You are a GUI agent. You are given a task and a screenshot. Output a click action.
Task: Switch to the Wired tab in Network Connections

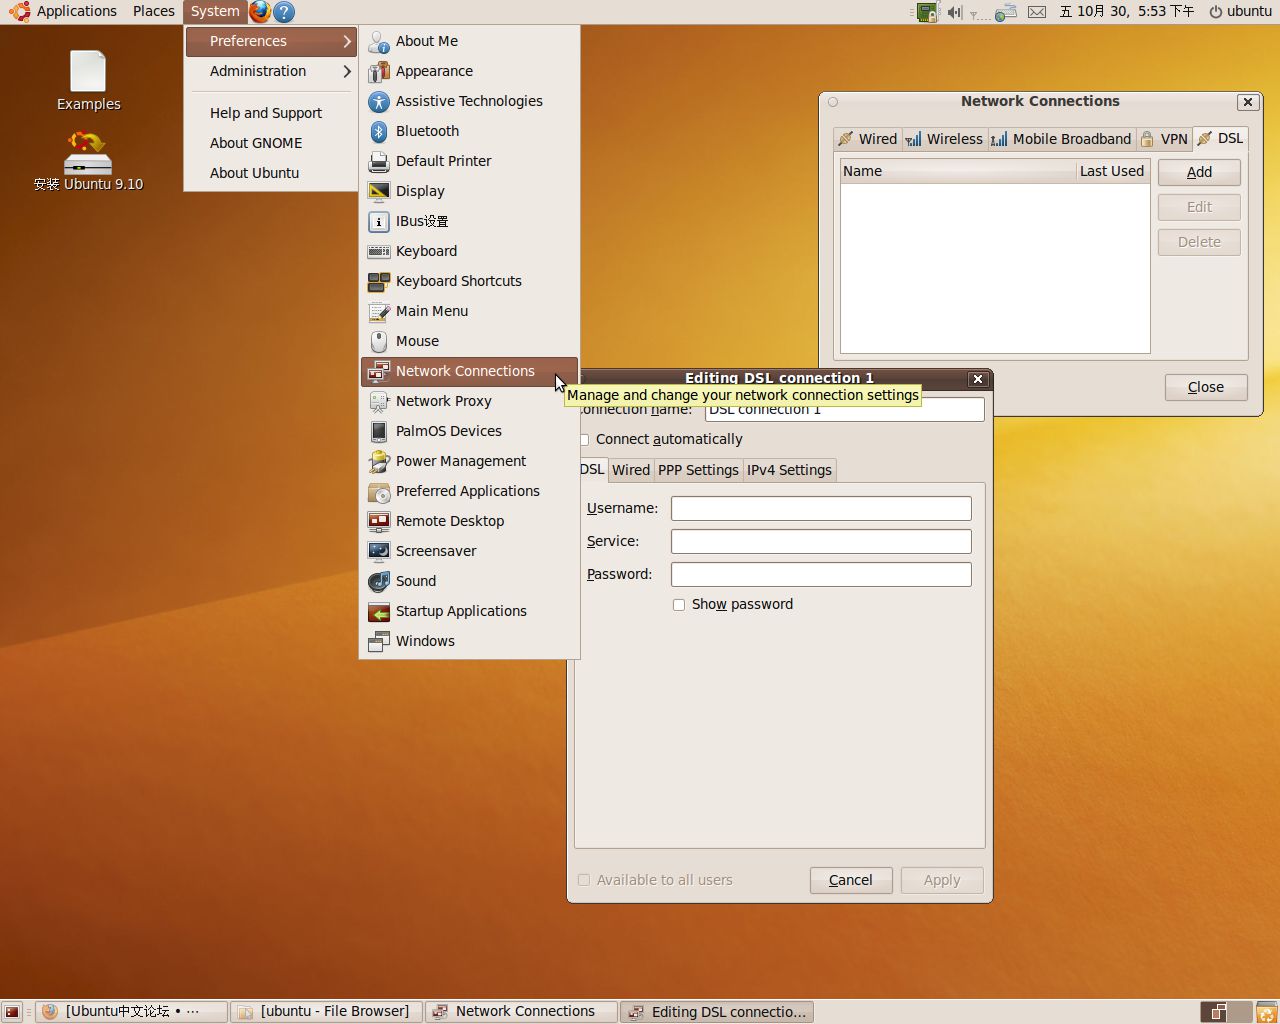867,139
